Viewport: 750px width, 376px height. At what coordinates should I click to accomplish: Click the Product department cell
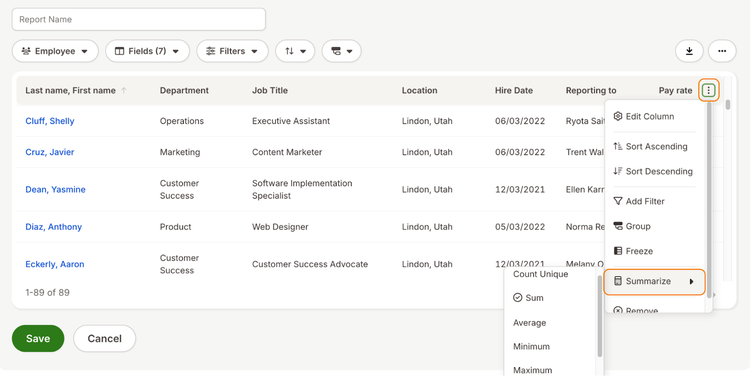(x=176, y=227)
